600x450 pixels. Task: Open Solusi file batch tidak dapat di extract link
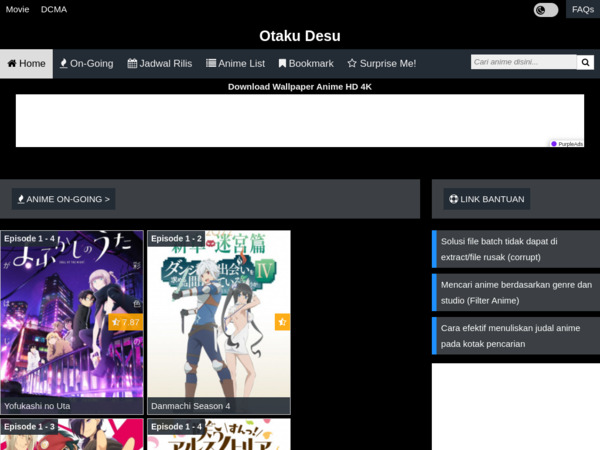[x=499, y=249]
